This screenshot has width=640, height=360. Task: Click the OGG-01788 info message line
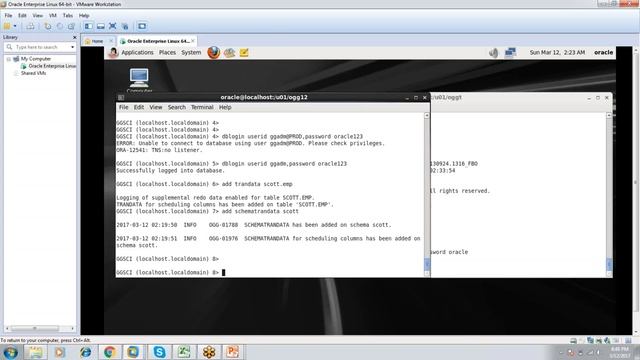[x=254, y=225]
